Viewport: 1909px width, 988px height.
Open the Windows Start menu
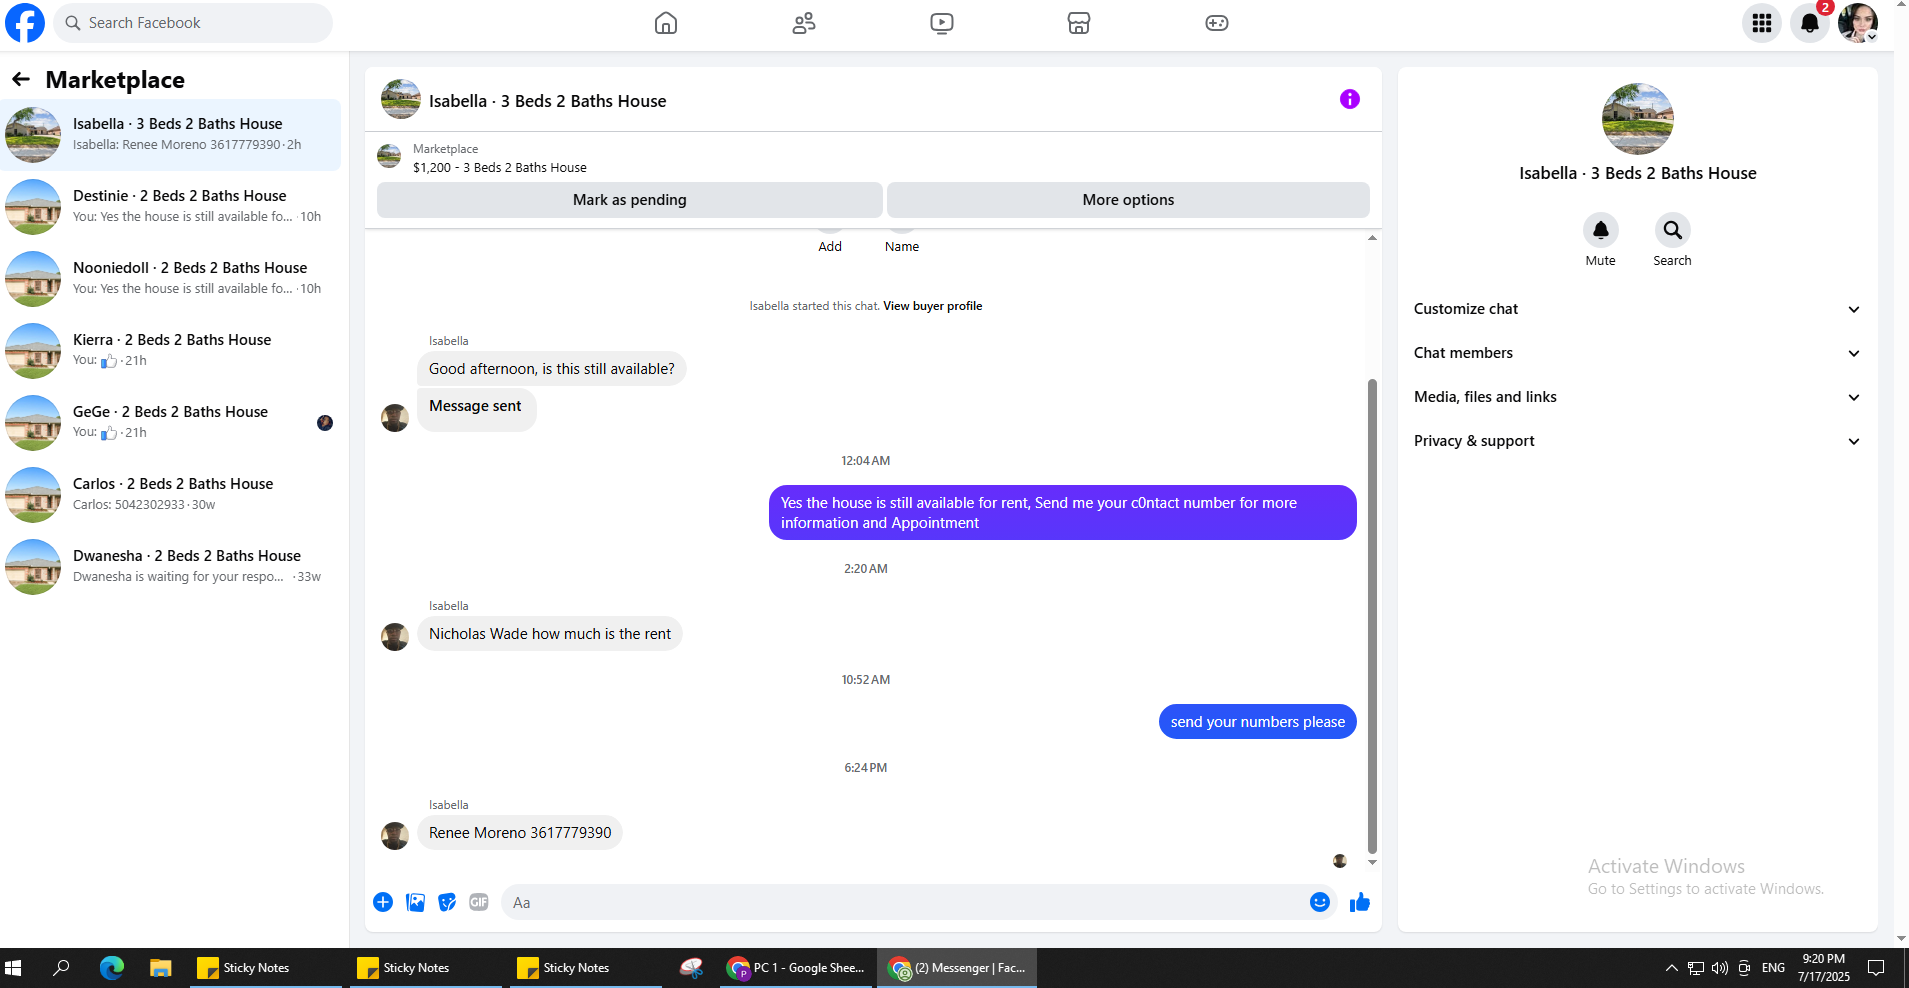[13, 968]
